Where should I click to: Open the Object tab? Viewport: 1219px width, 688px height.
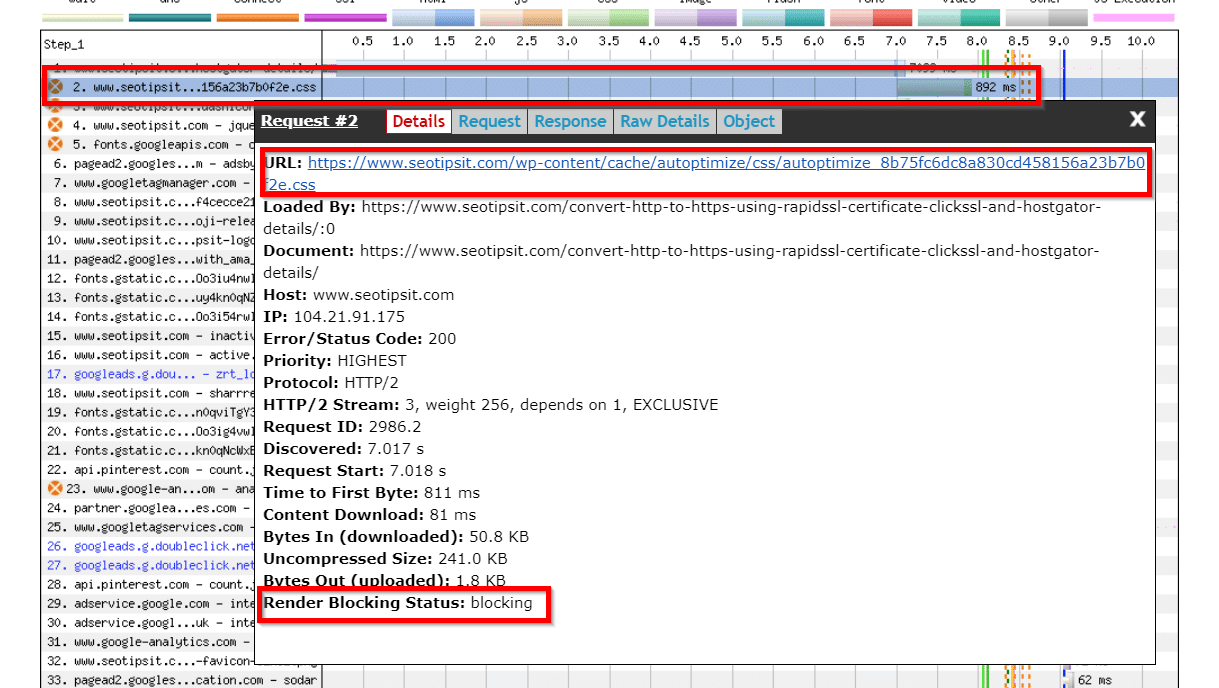(x=749, y=121)
